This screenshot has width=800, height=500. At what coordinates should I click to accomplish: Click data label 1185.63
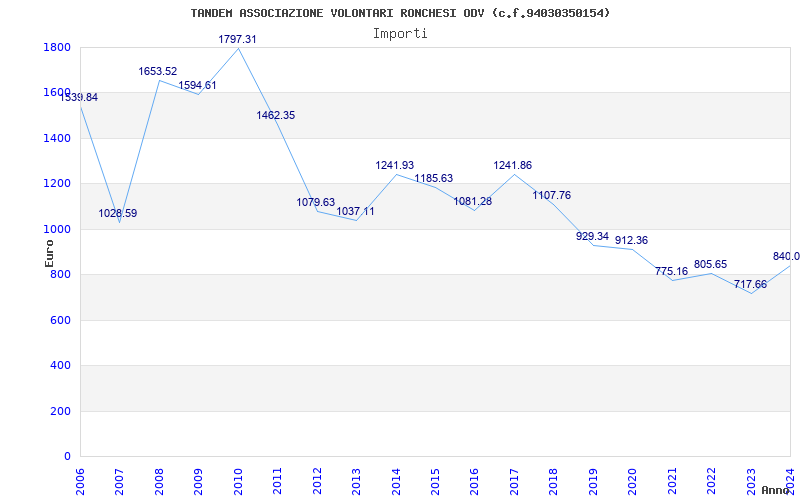[434, 179]
